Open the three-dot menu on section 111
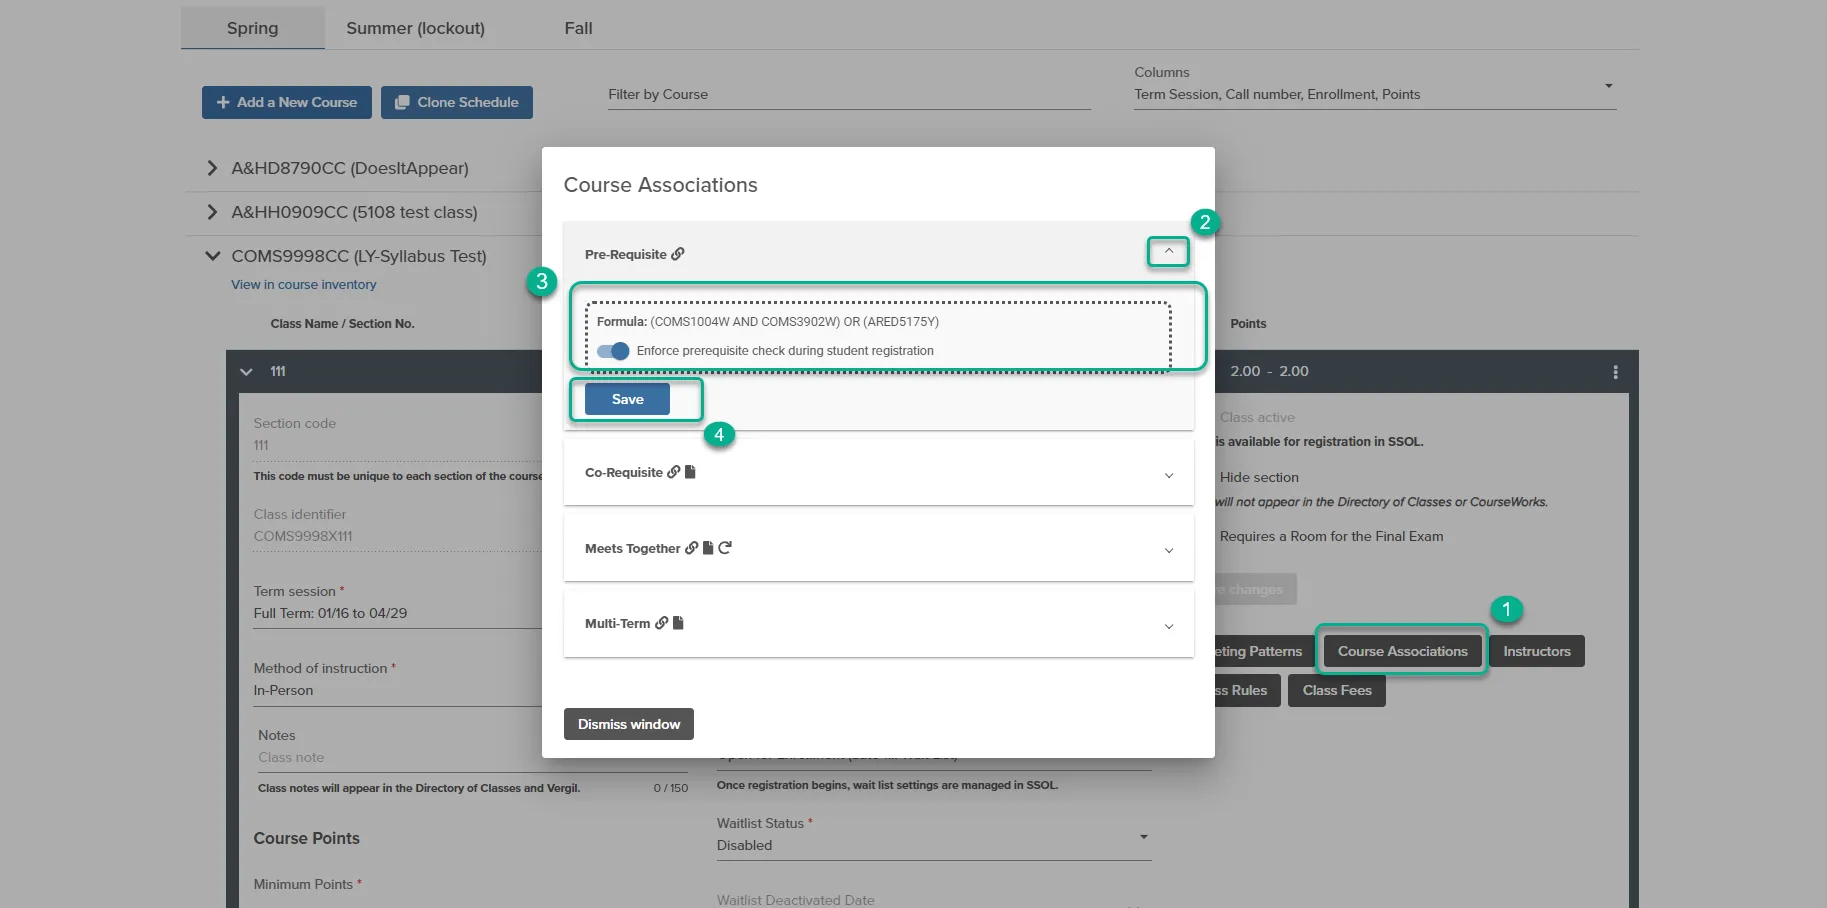 pos(1615,372)
